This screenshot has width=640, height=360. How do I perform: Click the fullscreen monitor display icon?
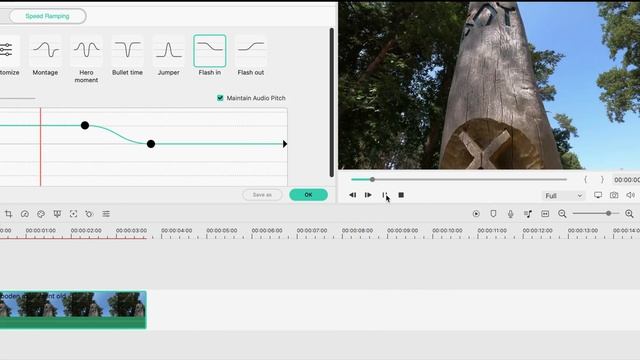(x=598, y=195)
